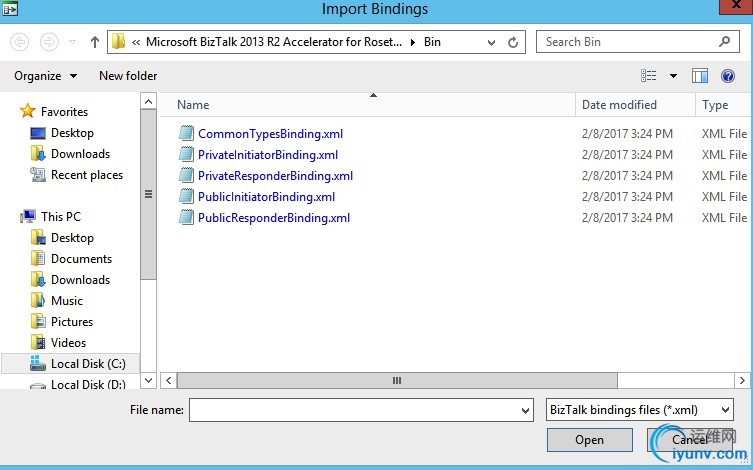Click the folder icon in the address bar
The image size is (753, 470).
coord(118,42)
